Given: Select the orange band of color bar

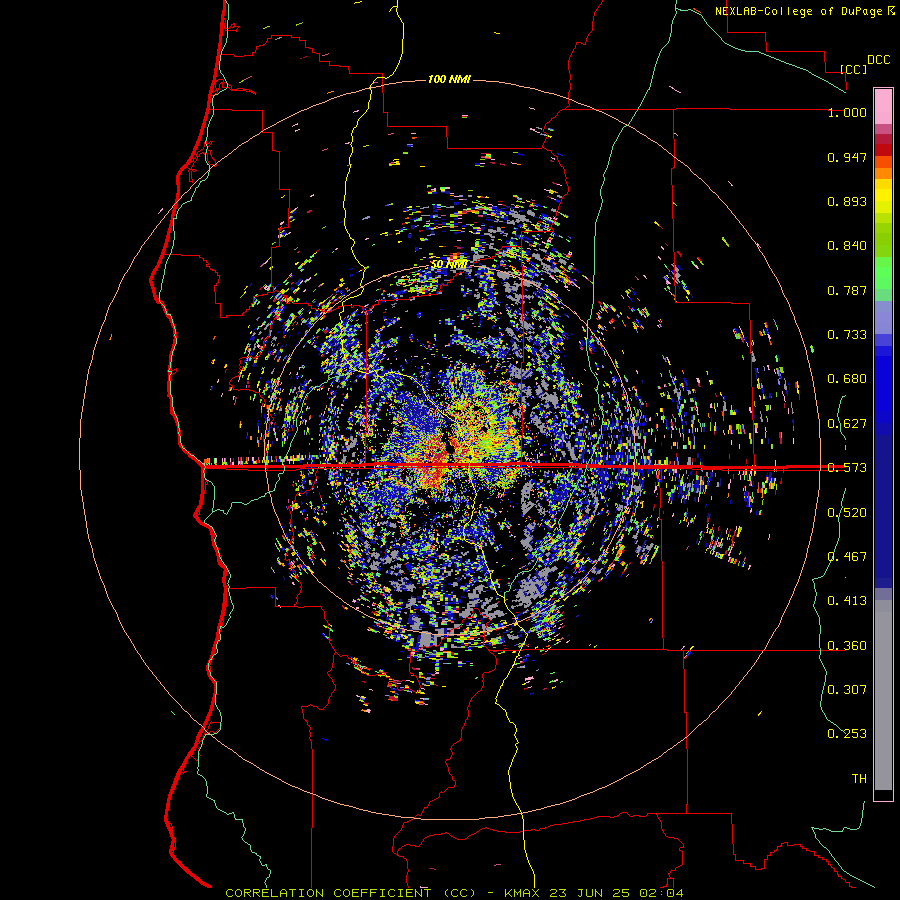Looking at the screenshot, I should point(883,173).
